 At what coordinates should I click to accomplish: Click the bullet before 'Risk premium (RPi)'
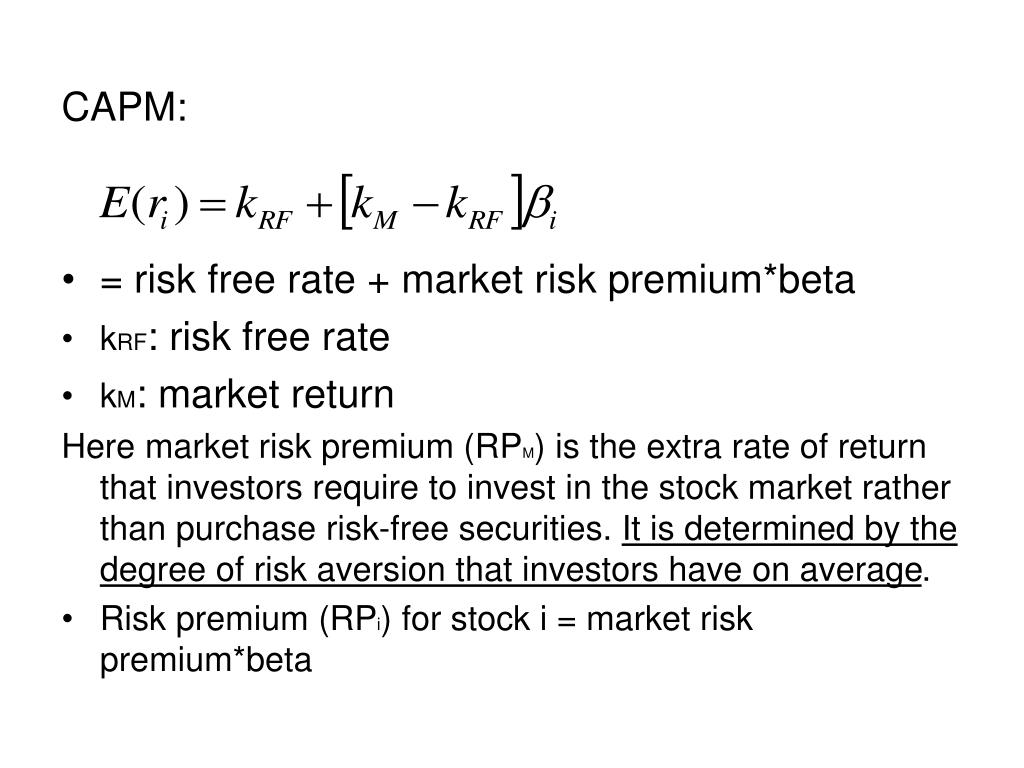click(x=68, y=619)
